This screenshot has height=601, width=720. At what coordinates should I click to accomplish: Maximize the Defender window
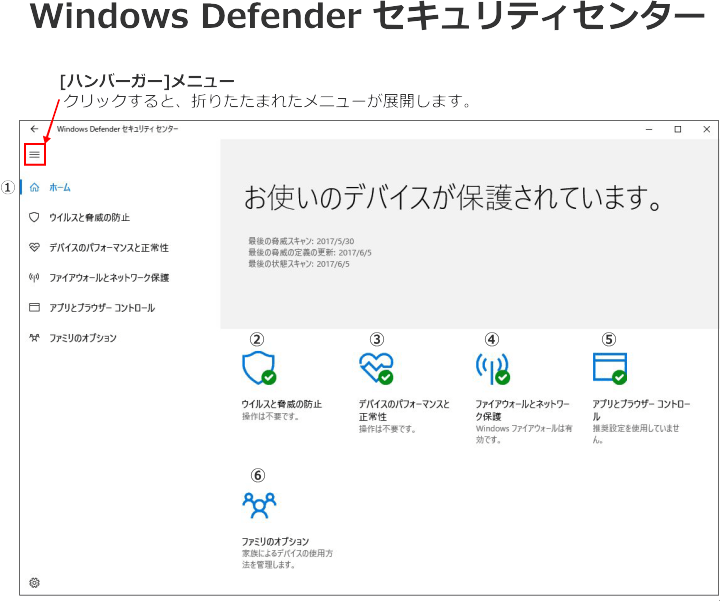pos(678,129)
